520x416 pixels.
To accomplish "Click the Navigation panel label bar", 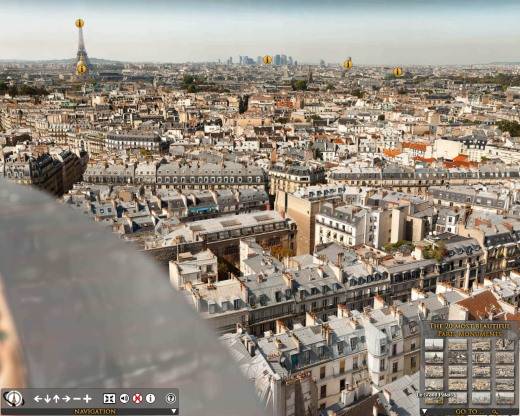I will tap(95, 412).
